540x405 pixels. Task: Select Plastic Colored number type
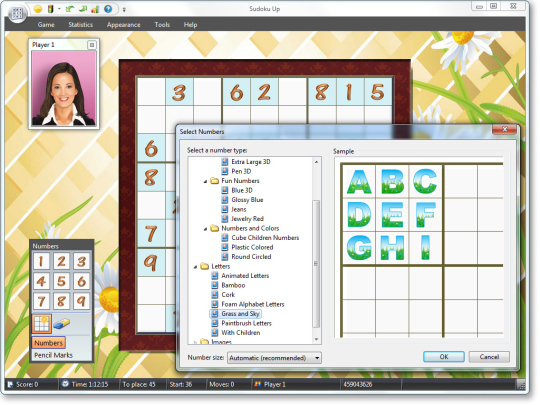[x=252, y=247]
